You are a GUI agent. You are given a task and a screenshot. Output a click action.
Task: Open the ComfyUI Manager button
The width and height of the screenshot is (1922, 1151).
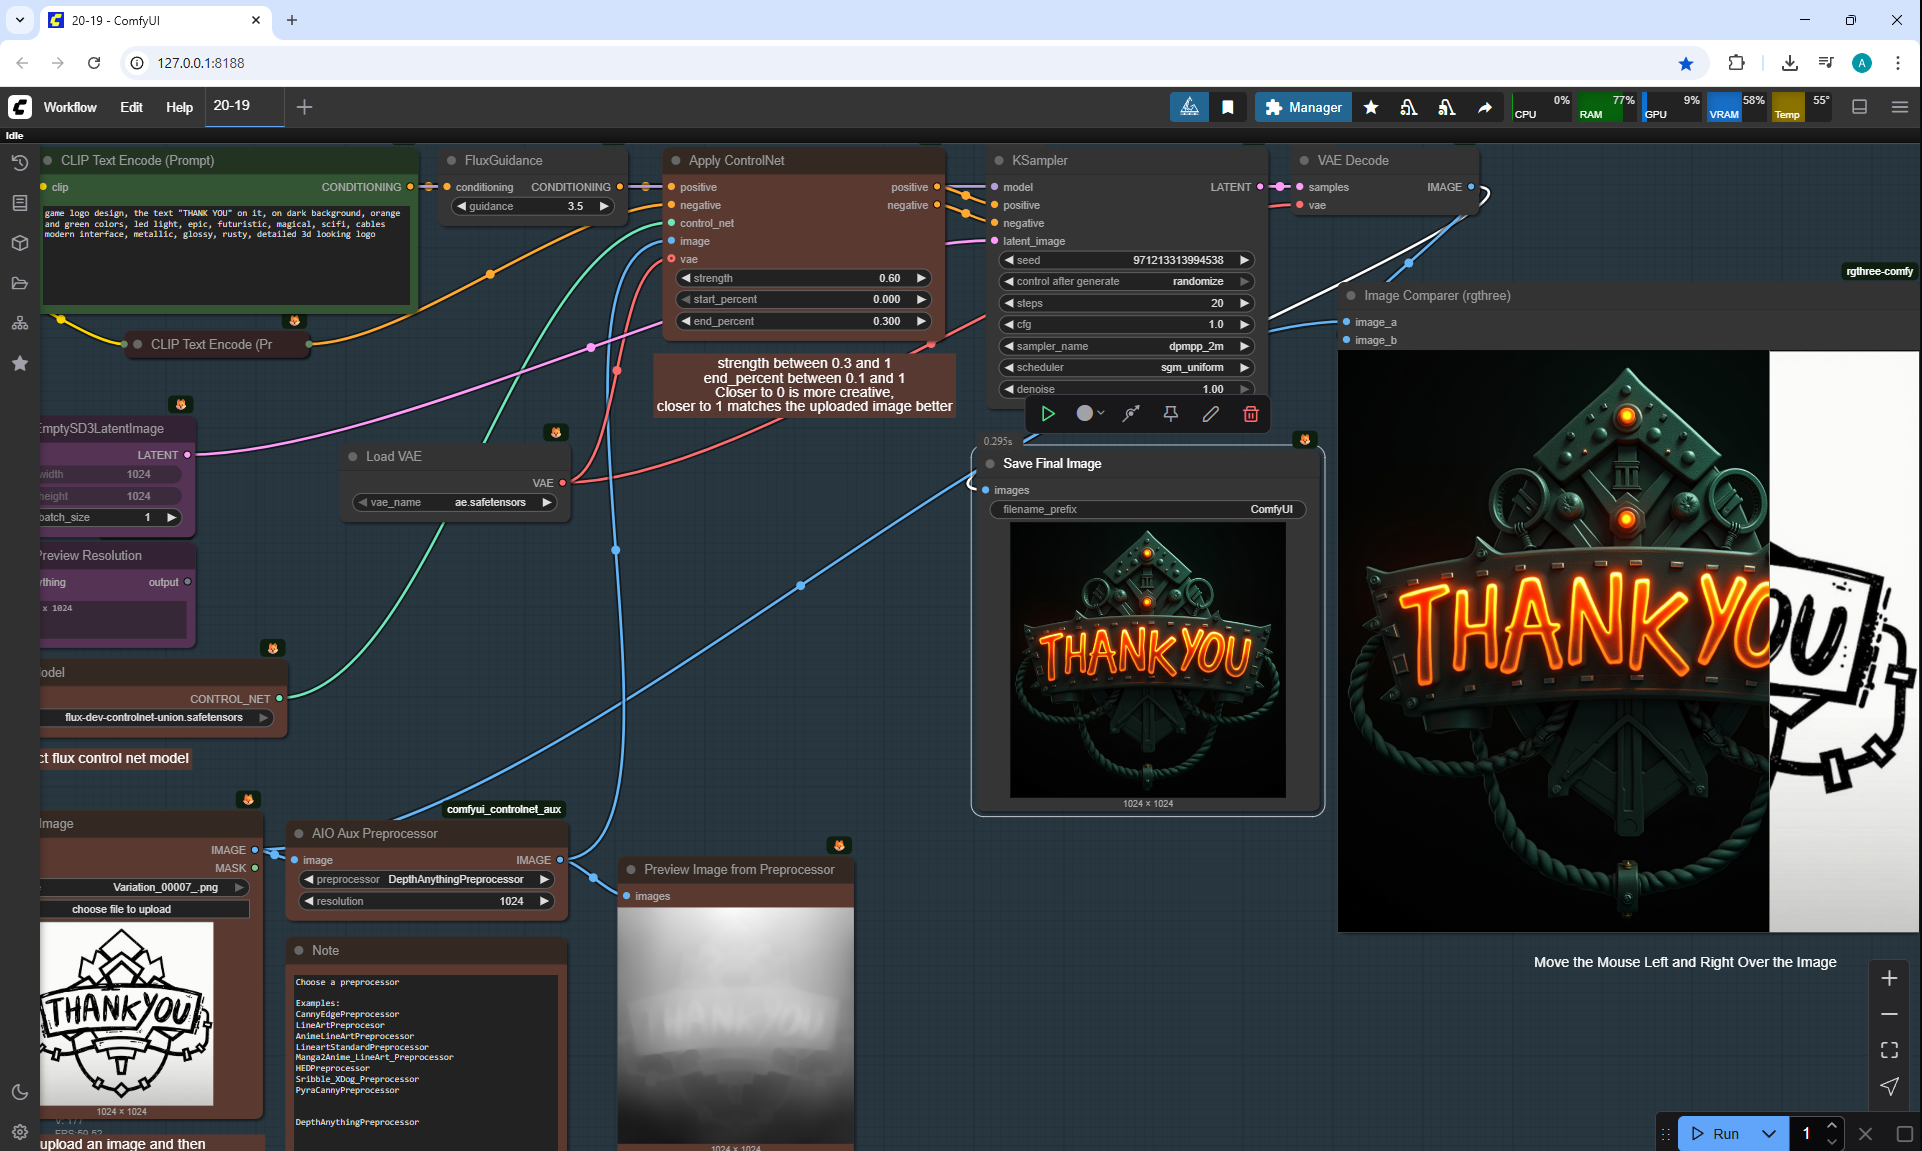pyautogui.click(x=1303, y=107)
